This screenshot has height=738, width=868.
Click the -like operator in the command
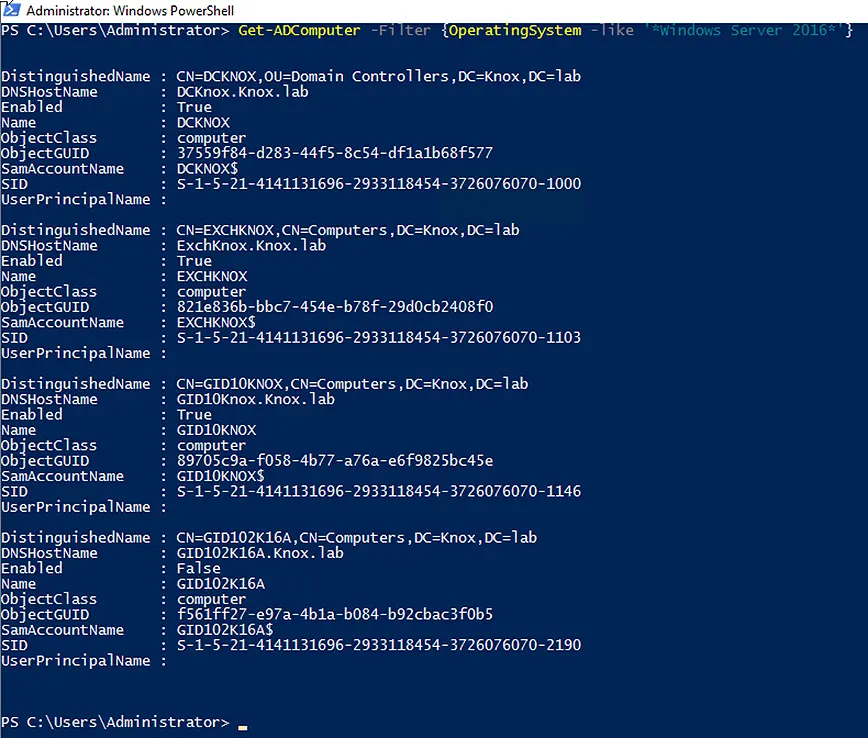[612, 30]
